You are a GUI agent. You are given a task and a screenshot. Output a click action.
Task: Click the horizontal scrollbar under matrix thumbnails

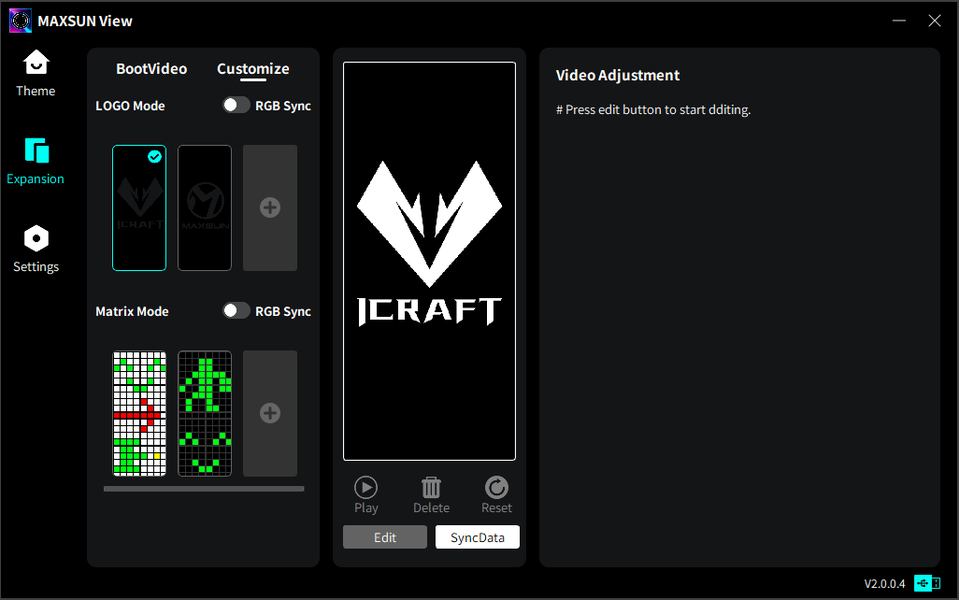204,489
